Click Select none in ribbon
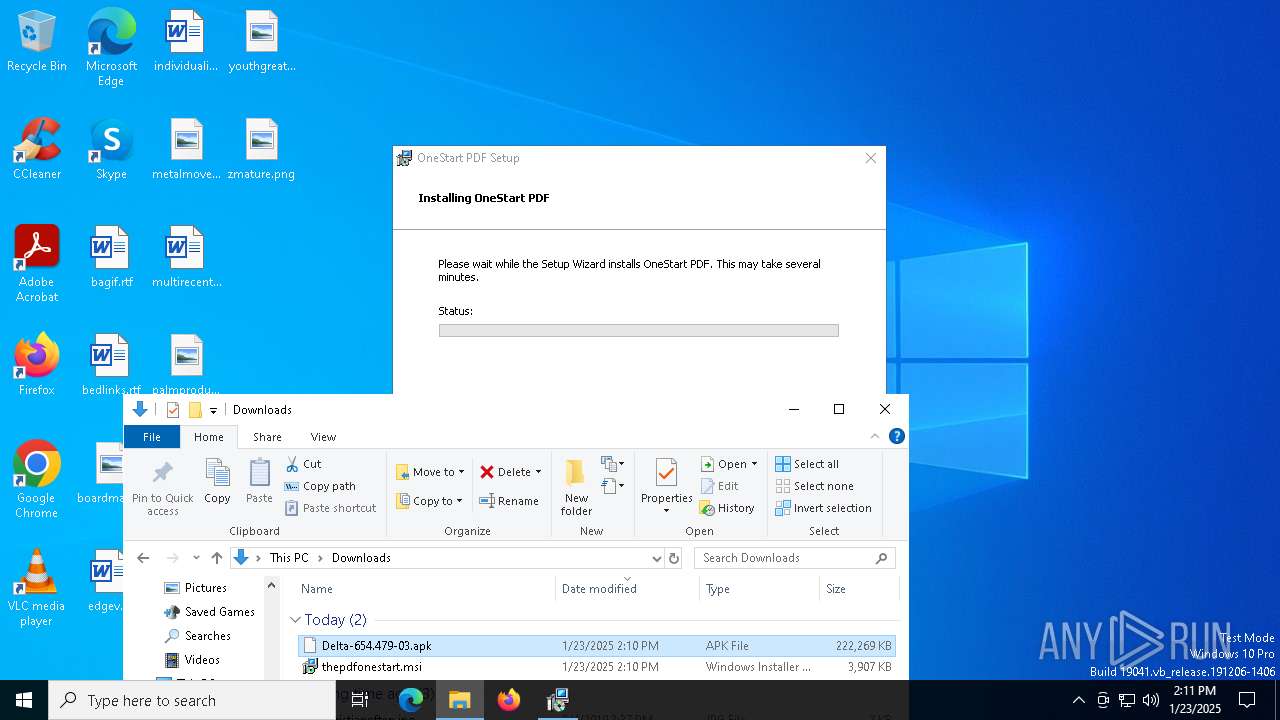 (x=814, y=486)
